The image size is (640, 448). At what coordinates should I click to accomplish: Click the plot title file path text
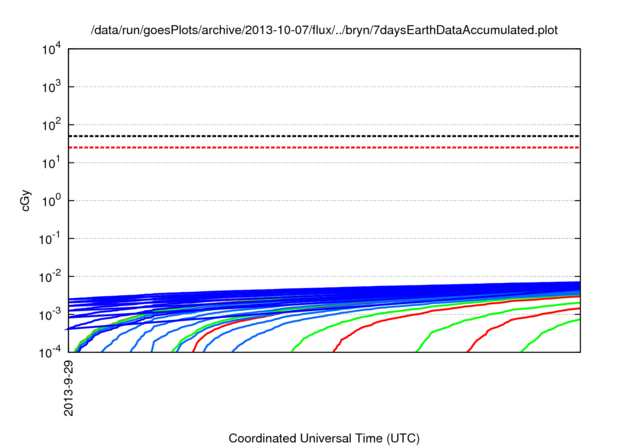(323, 31)
